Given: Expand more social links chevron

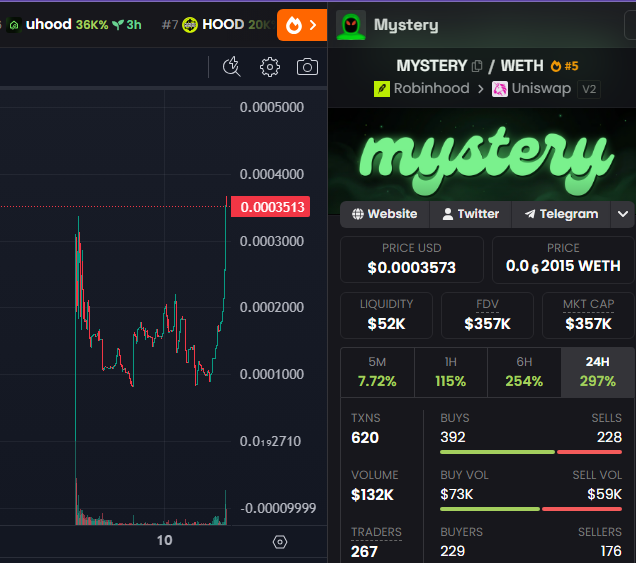Looking at the screenshot, I should (623, 214).
